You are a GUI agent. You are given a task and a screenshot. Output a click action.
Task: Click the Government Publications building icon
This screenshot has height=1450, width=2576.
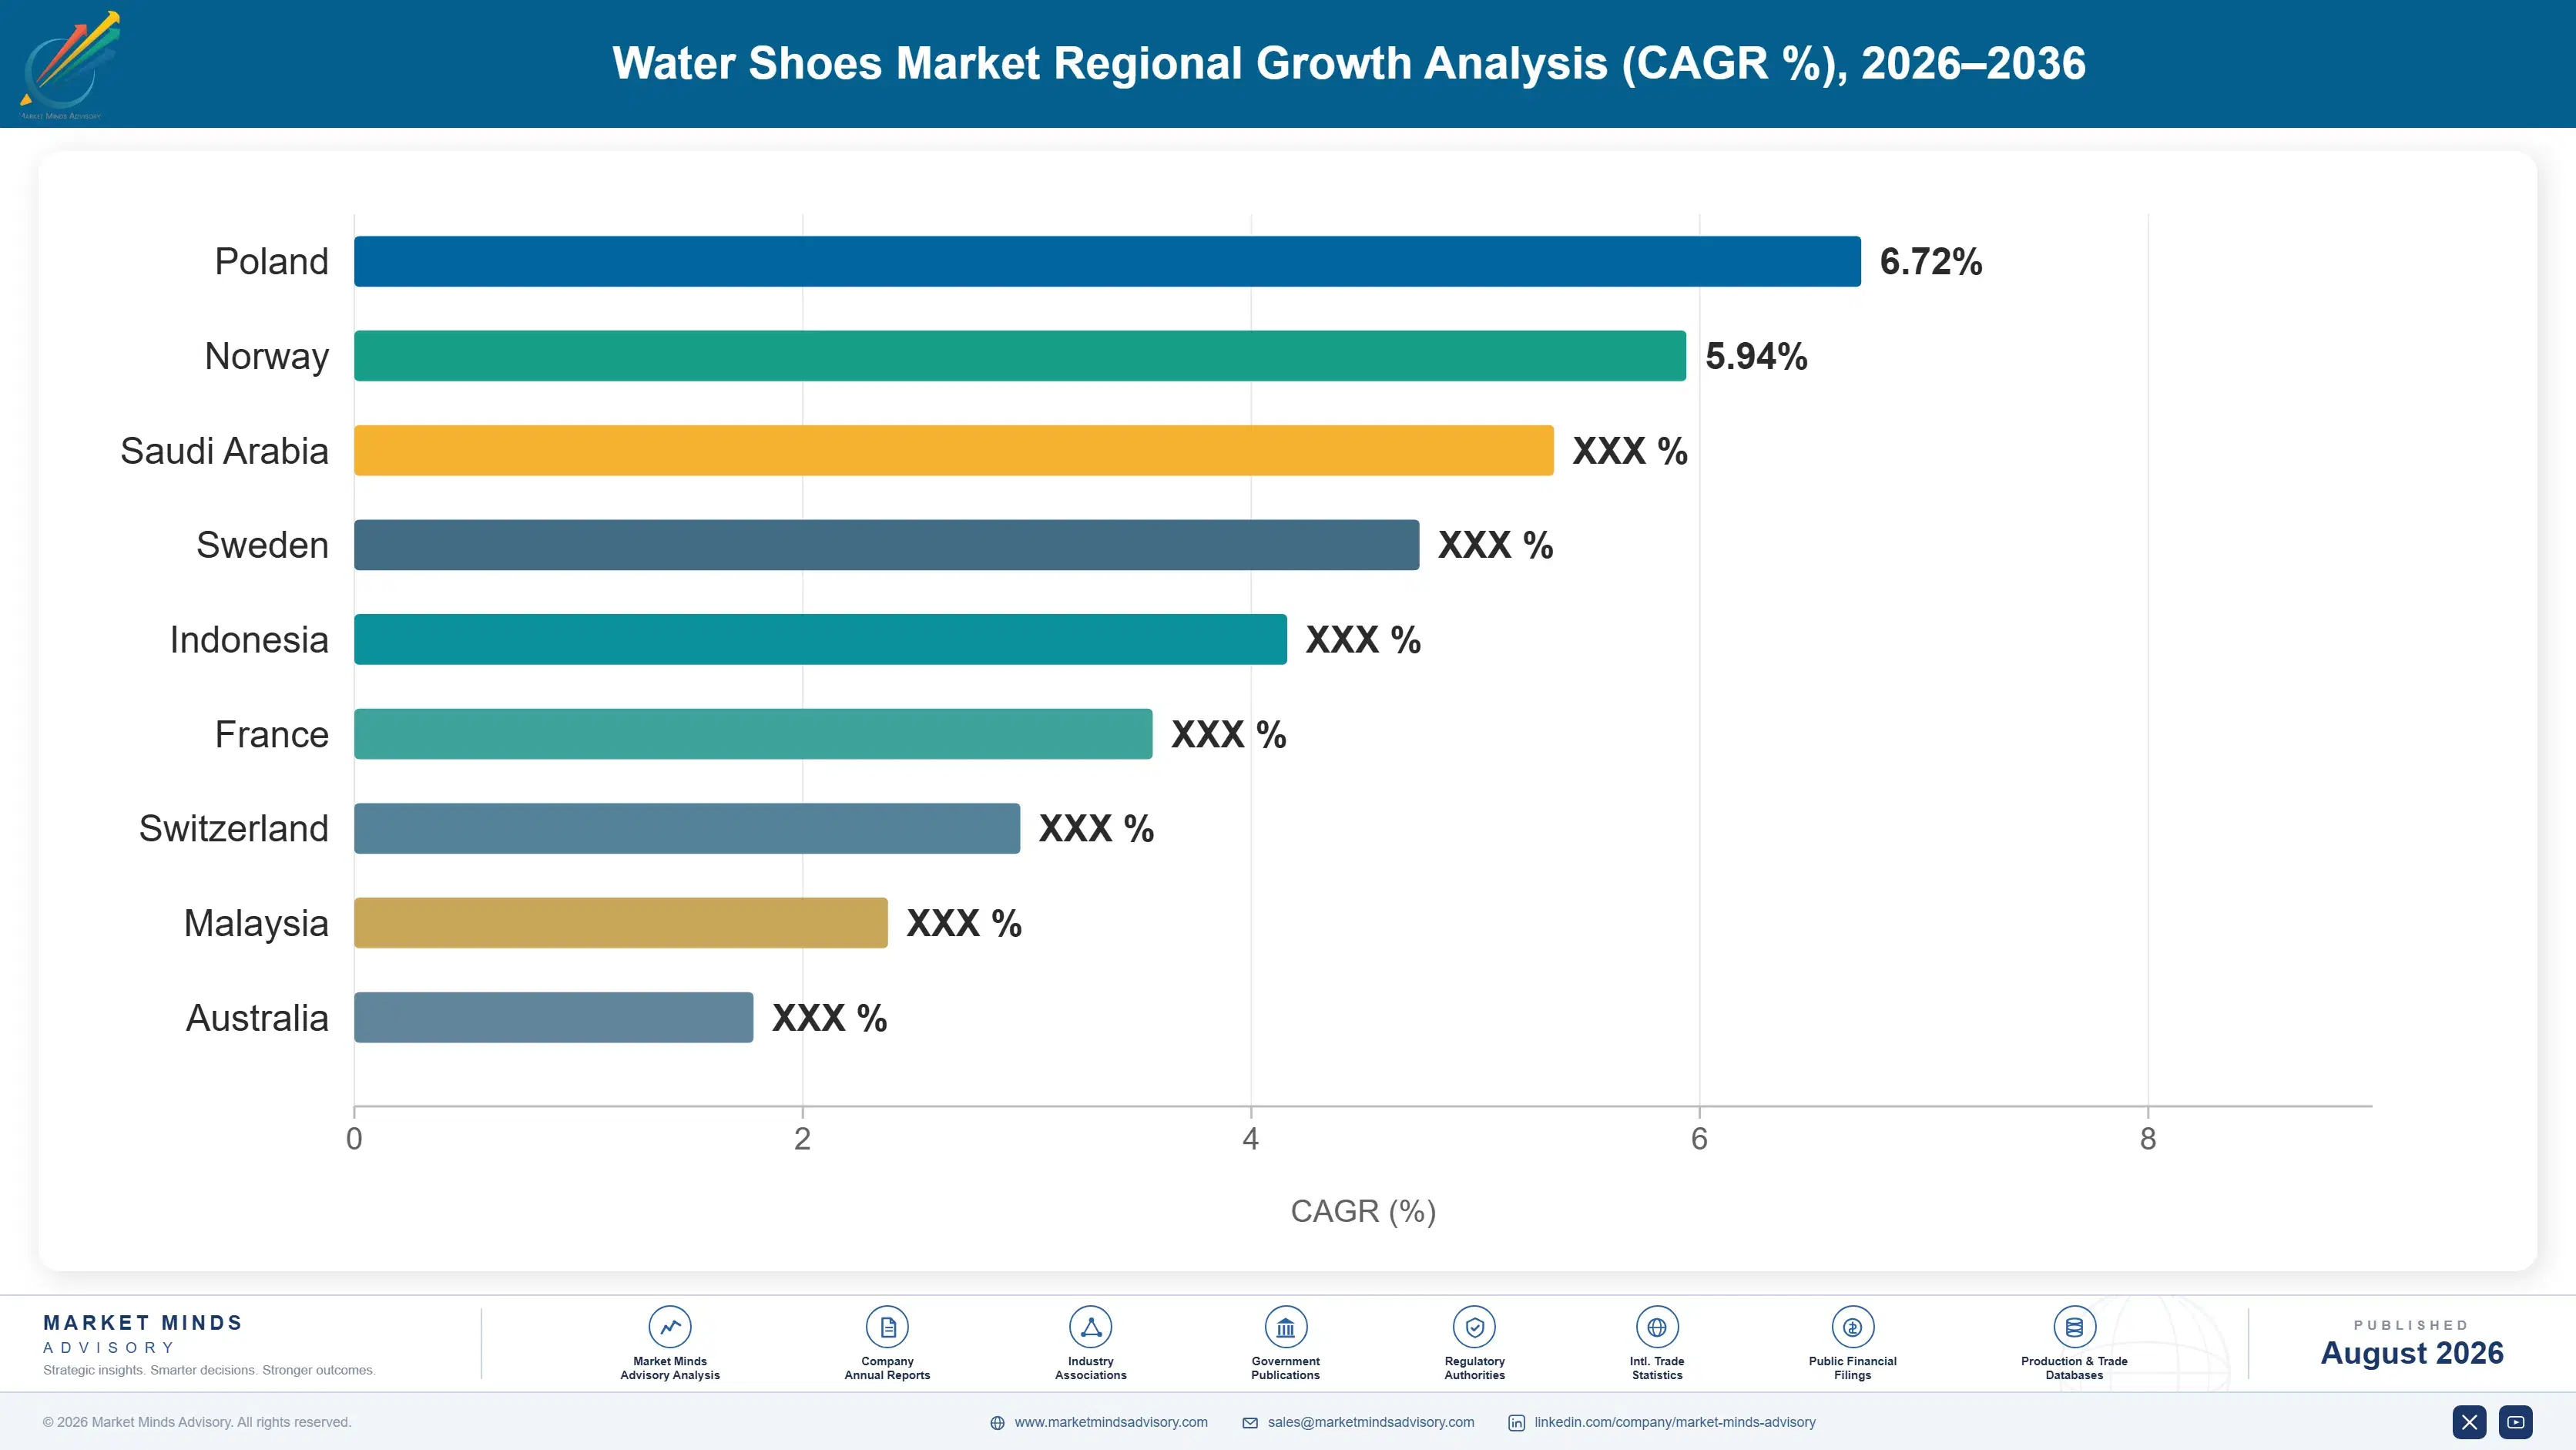pos(1285,1327)
